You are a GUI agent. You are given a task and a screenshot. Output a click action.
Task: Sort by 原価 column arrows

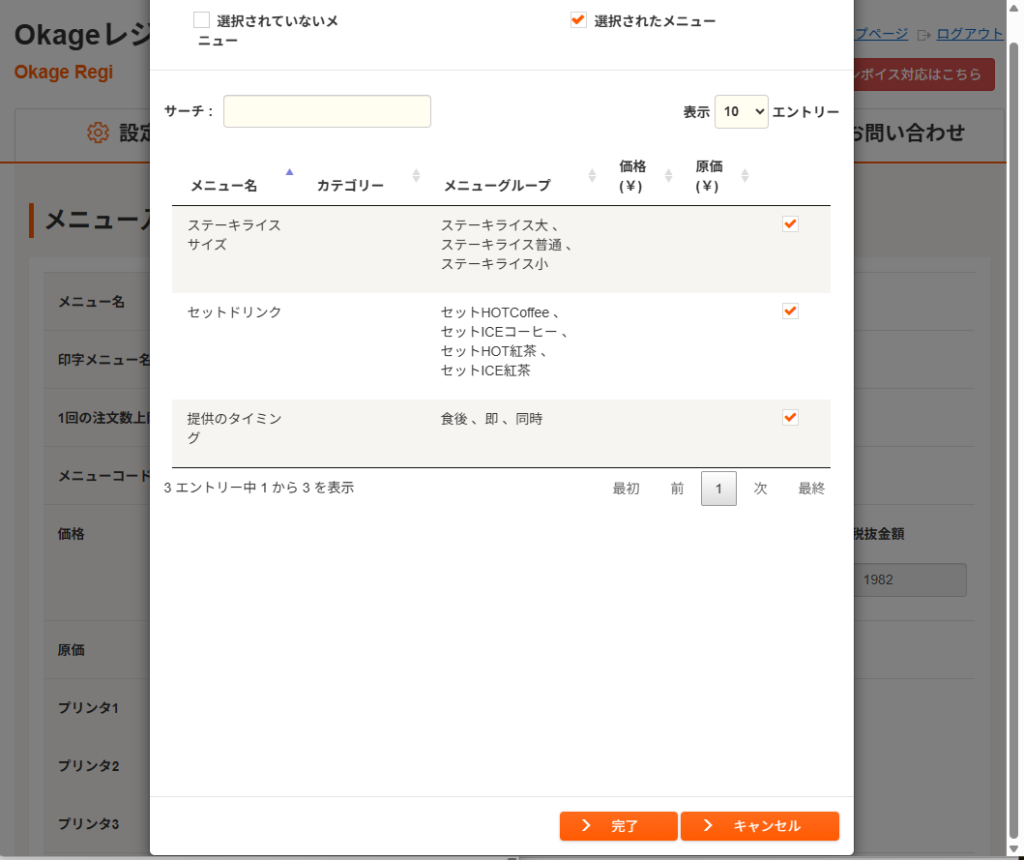coord(744,176)
